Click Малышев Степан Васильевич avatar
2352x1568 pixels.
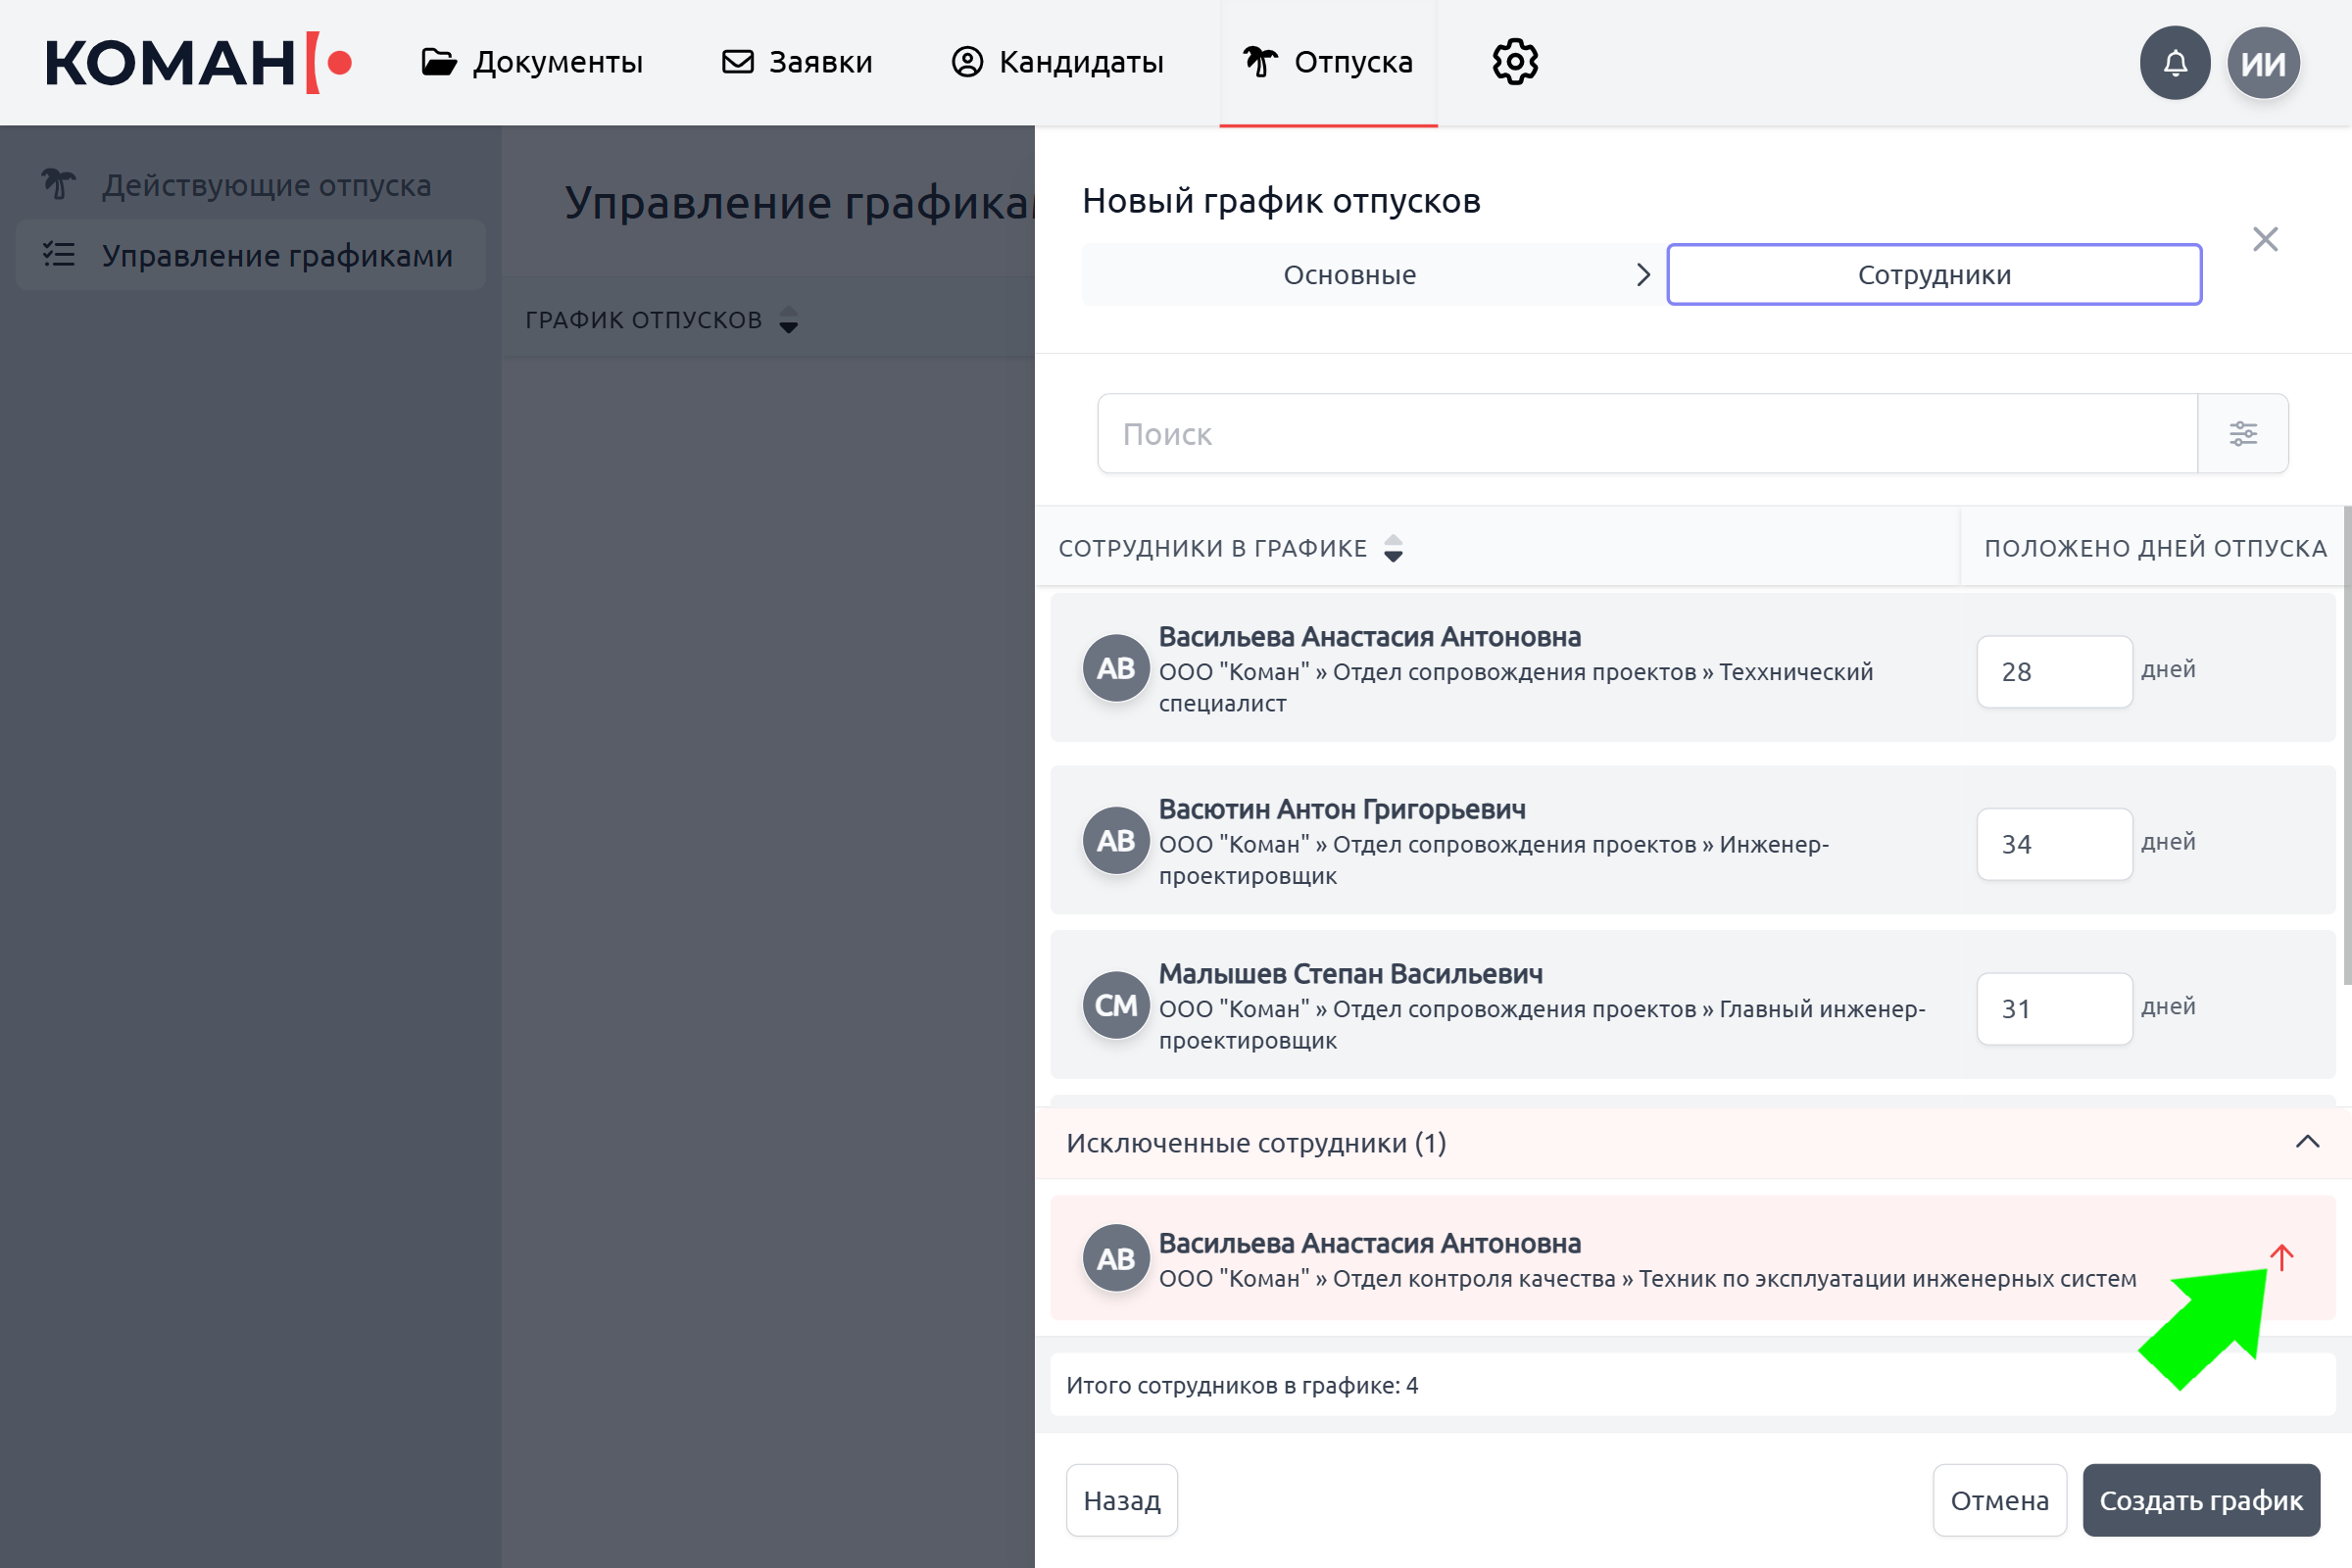1115,1005
